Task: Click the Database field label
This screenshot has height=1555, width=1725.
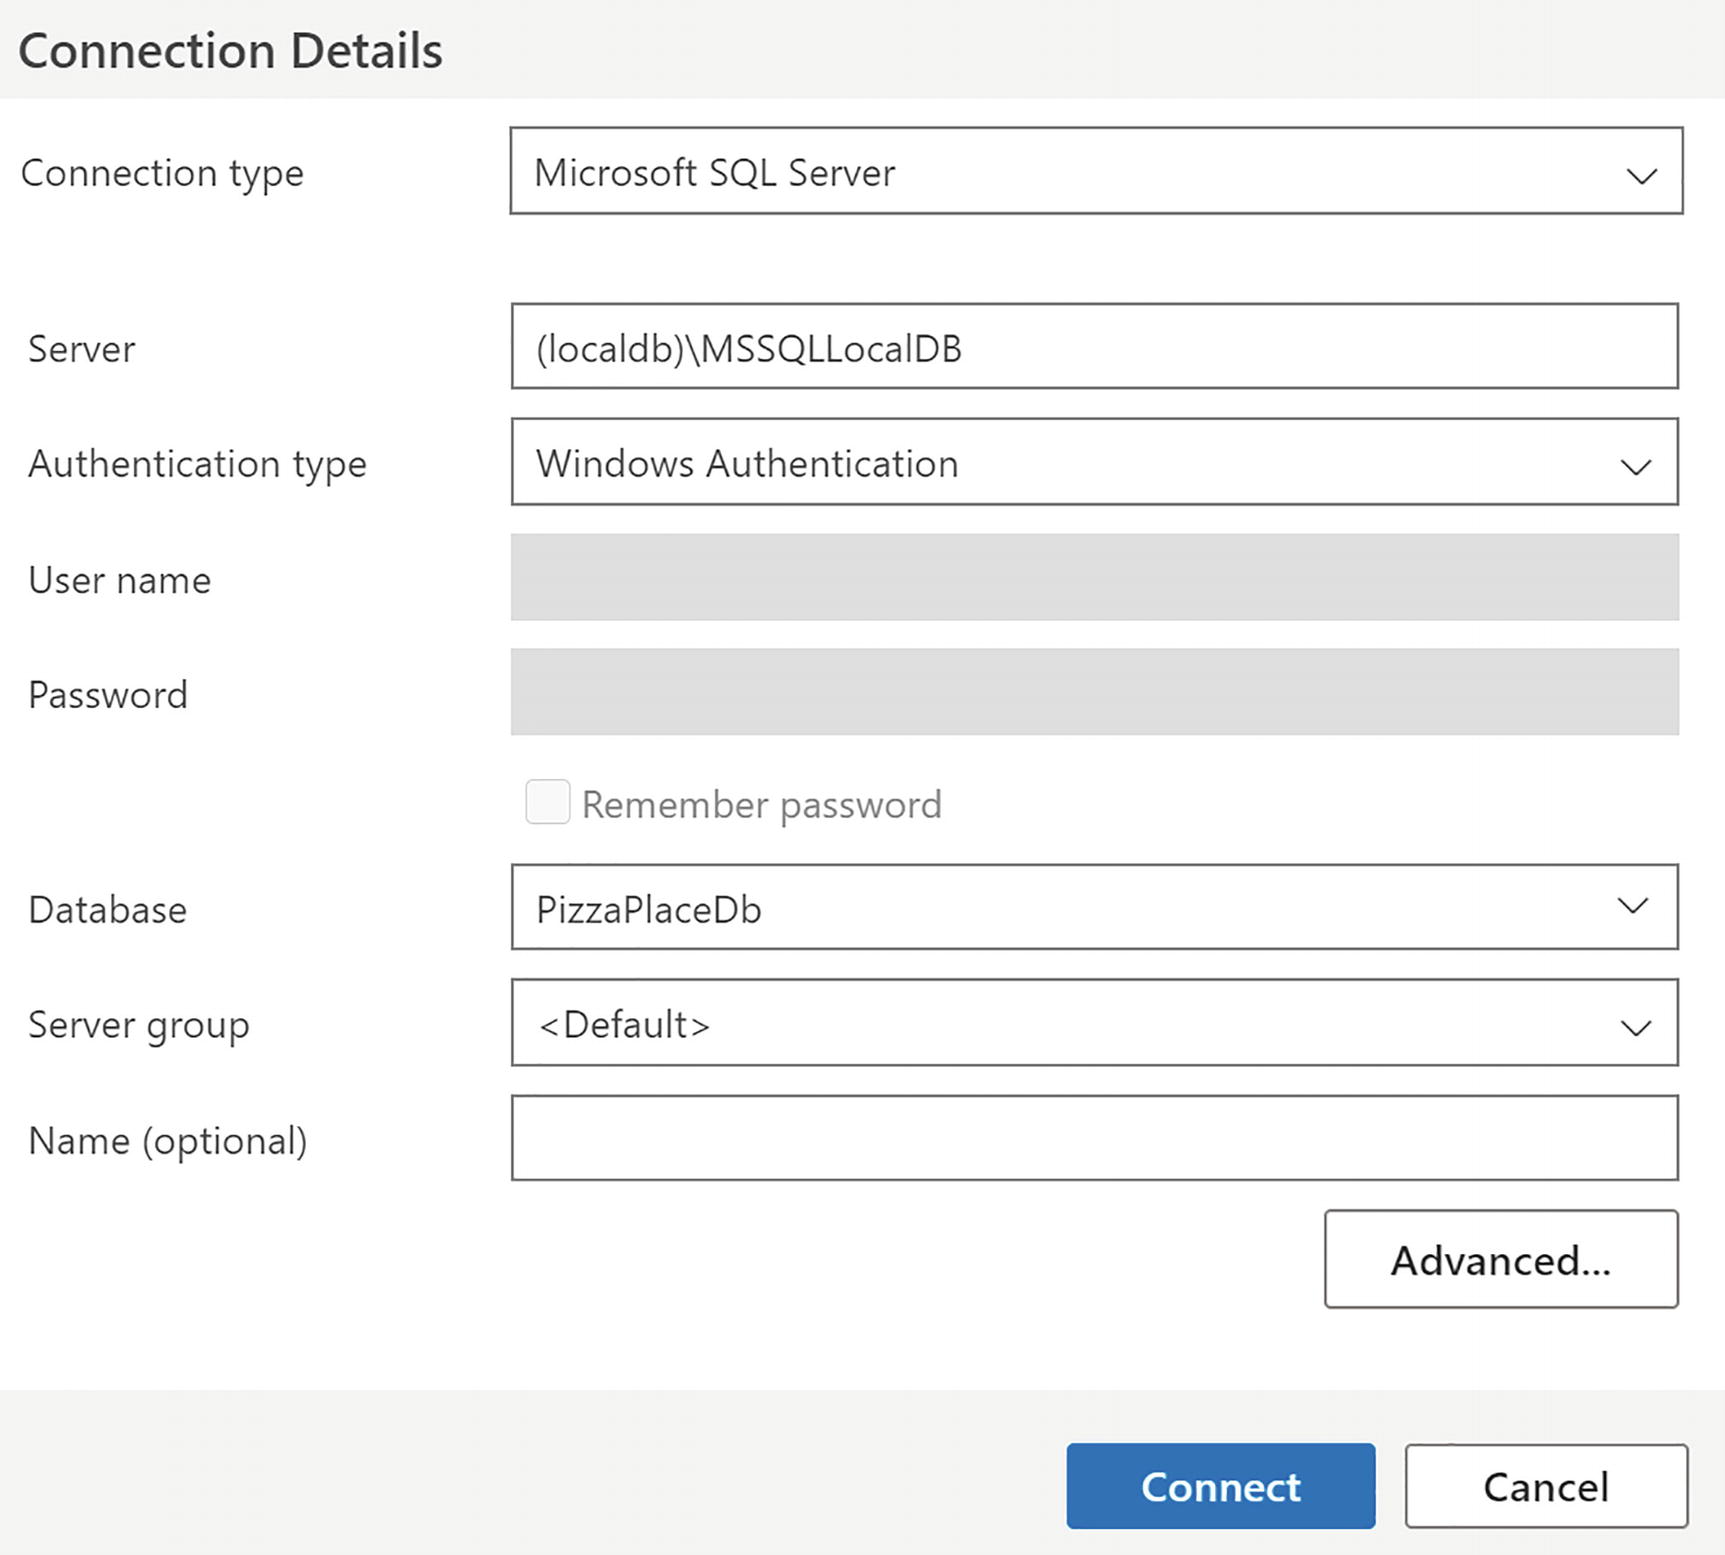Action: click(108, 910)
